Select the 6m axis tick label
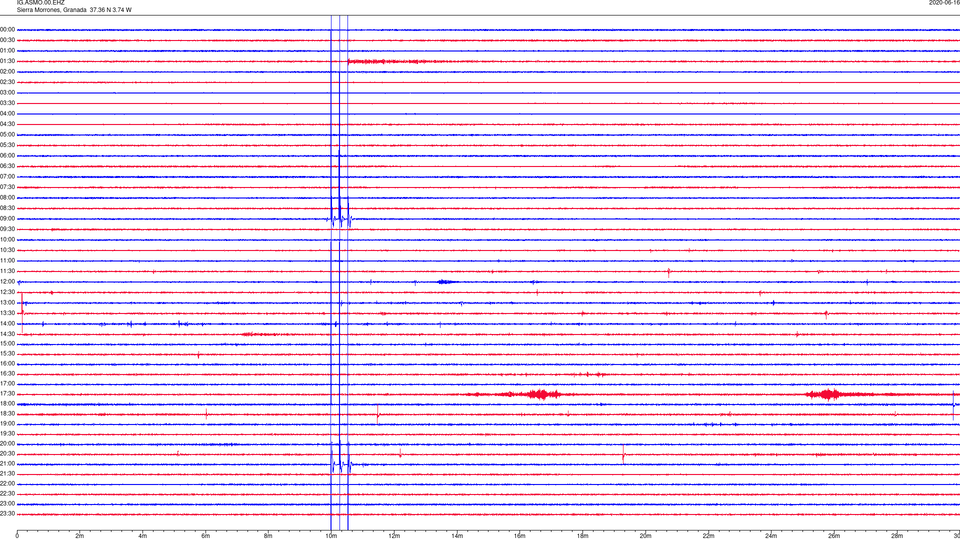960x540 pixels. (x=206, y=536)
